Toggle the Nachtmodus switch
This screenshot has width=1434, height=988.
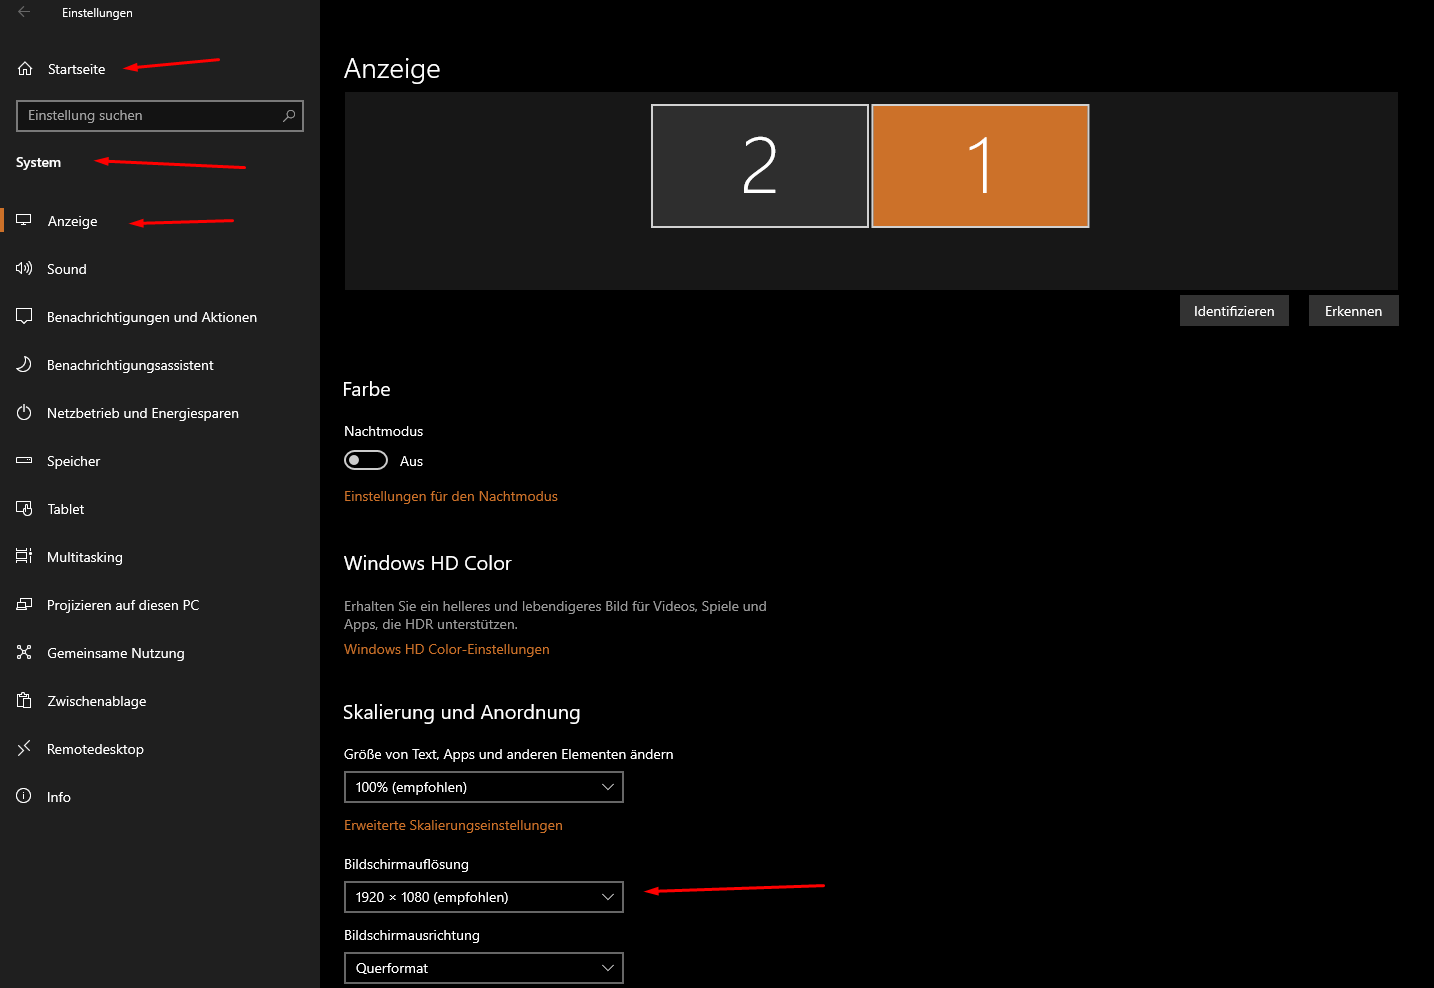pyautogui.click(x=366, y=460)
